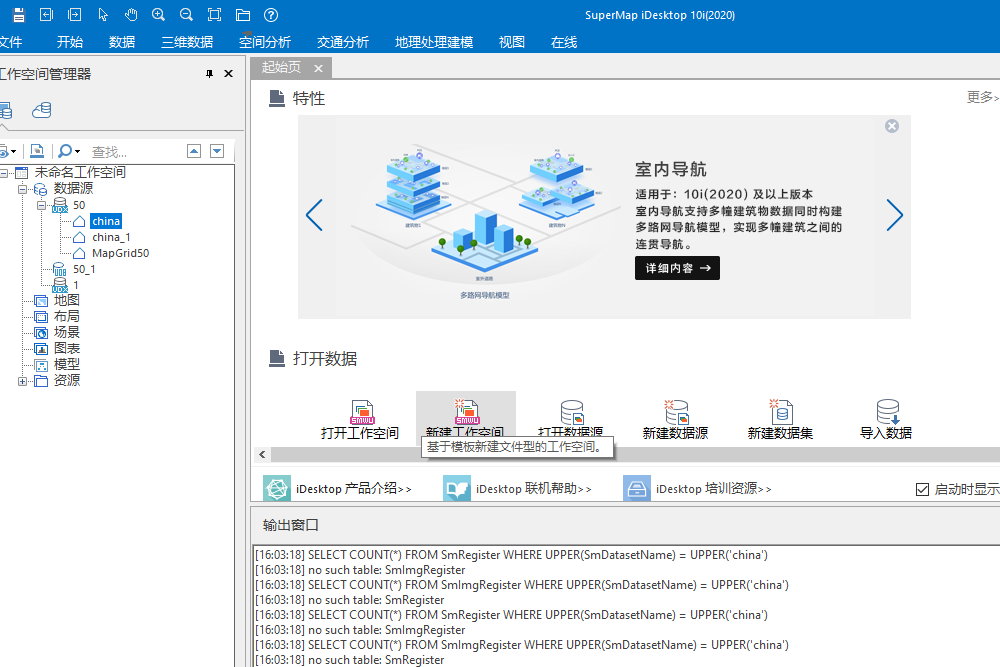Click the full extent view icon

click(214, 15)
